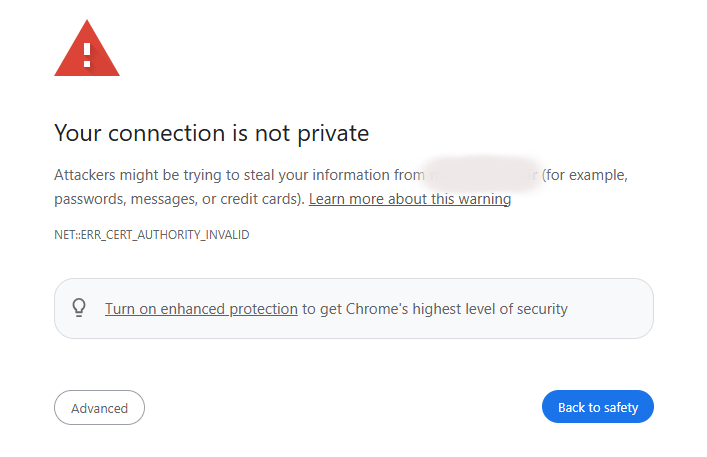Click the exclamation mark inside the red triangle

pos(87,55)
